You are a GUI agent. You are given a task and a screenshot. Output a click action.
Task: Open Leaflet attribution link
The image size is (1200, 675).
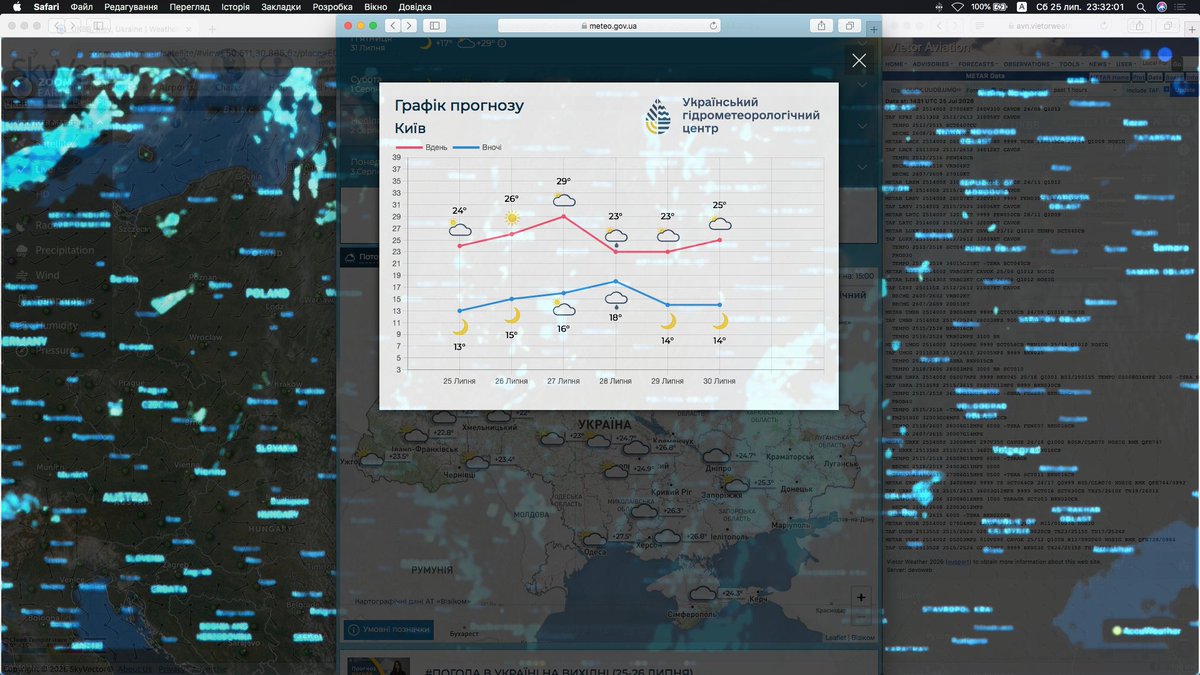837,637
